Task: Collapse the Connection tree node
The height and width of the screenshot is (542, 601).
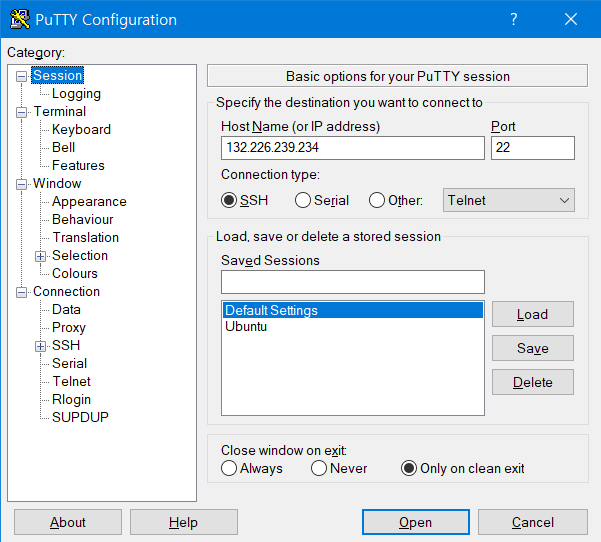Action: (21, 292)
